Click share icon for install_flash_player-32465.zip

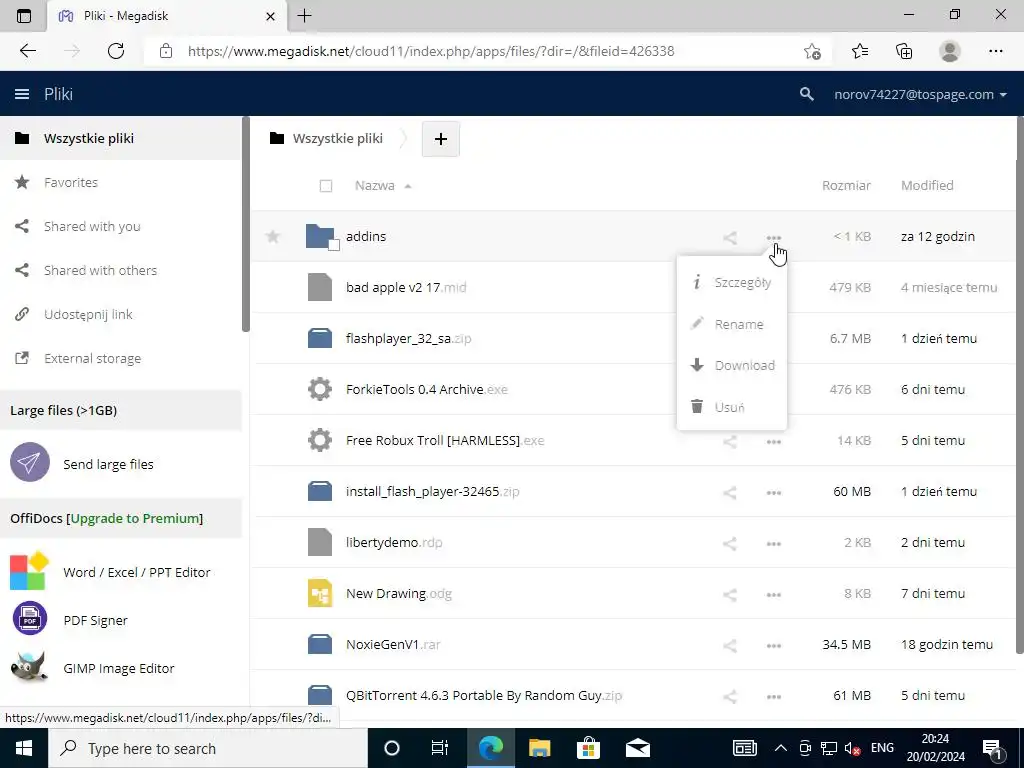pos(730,492)
